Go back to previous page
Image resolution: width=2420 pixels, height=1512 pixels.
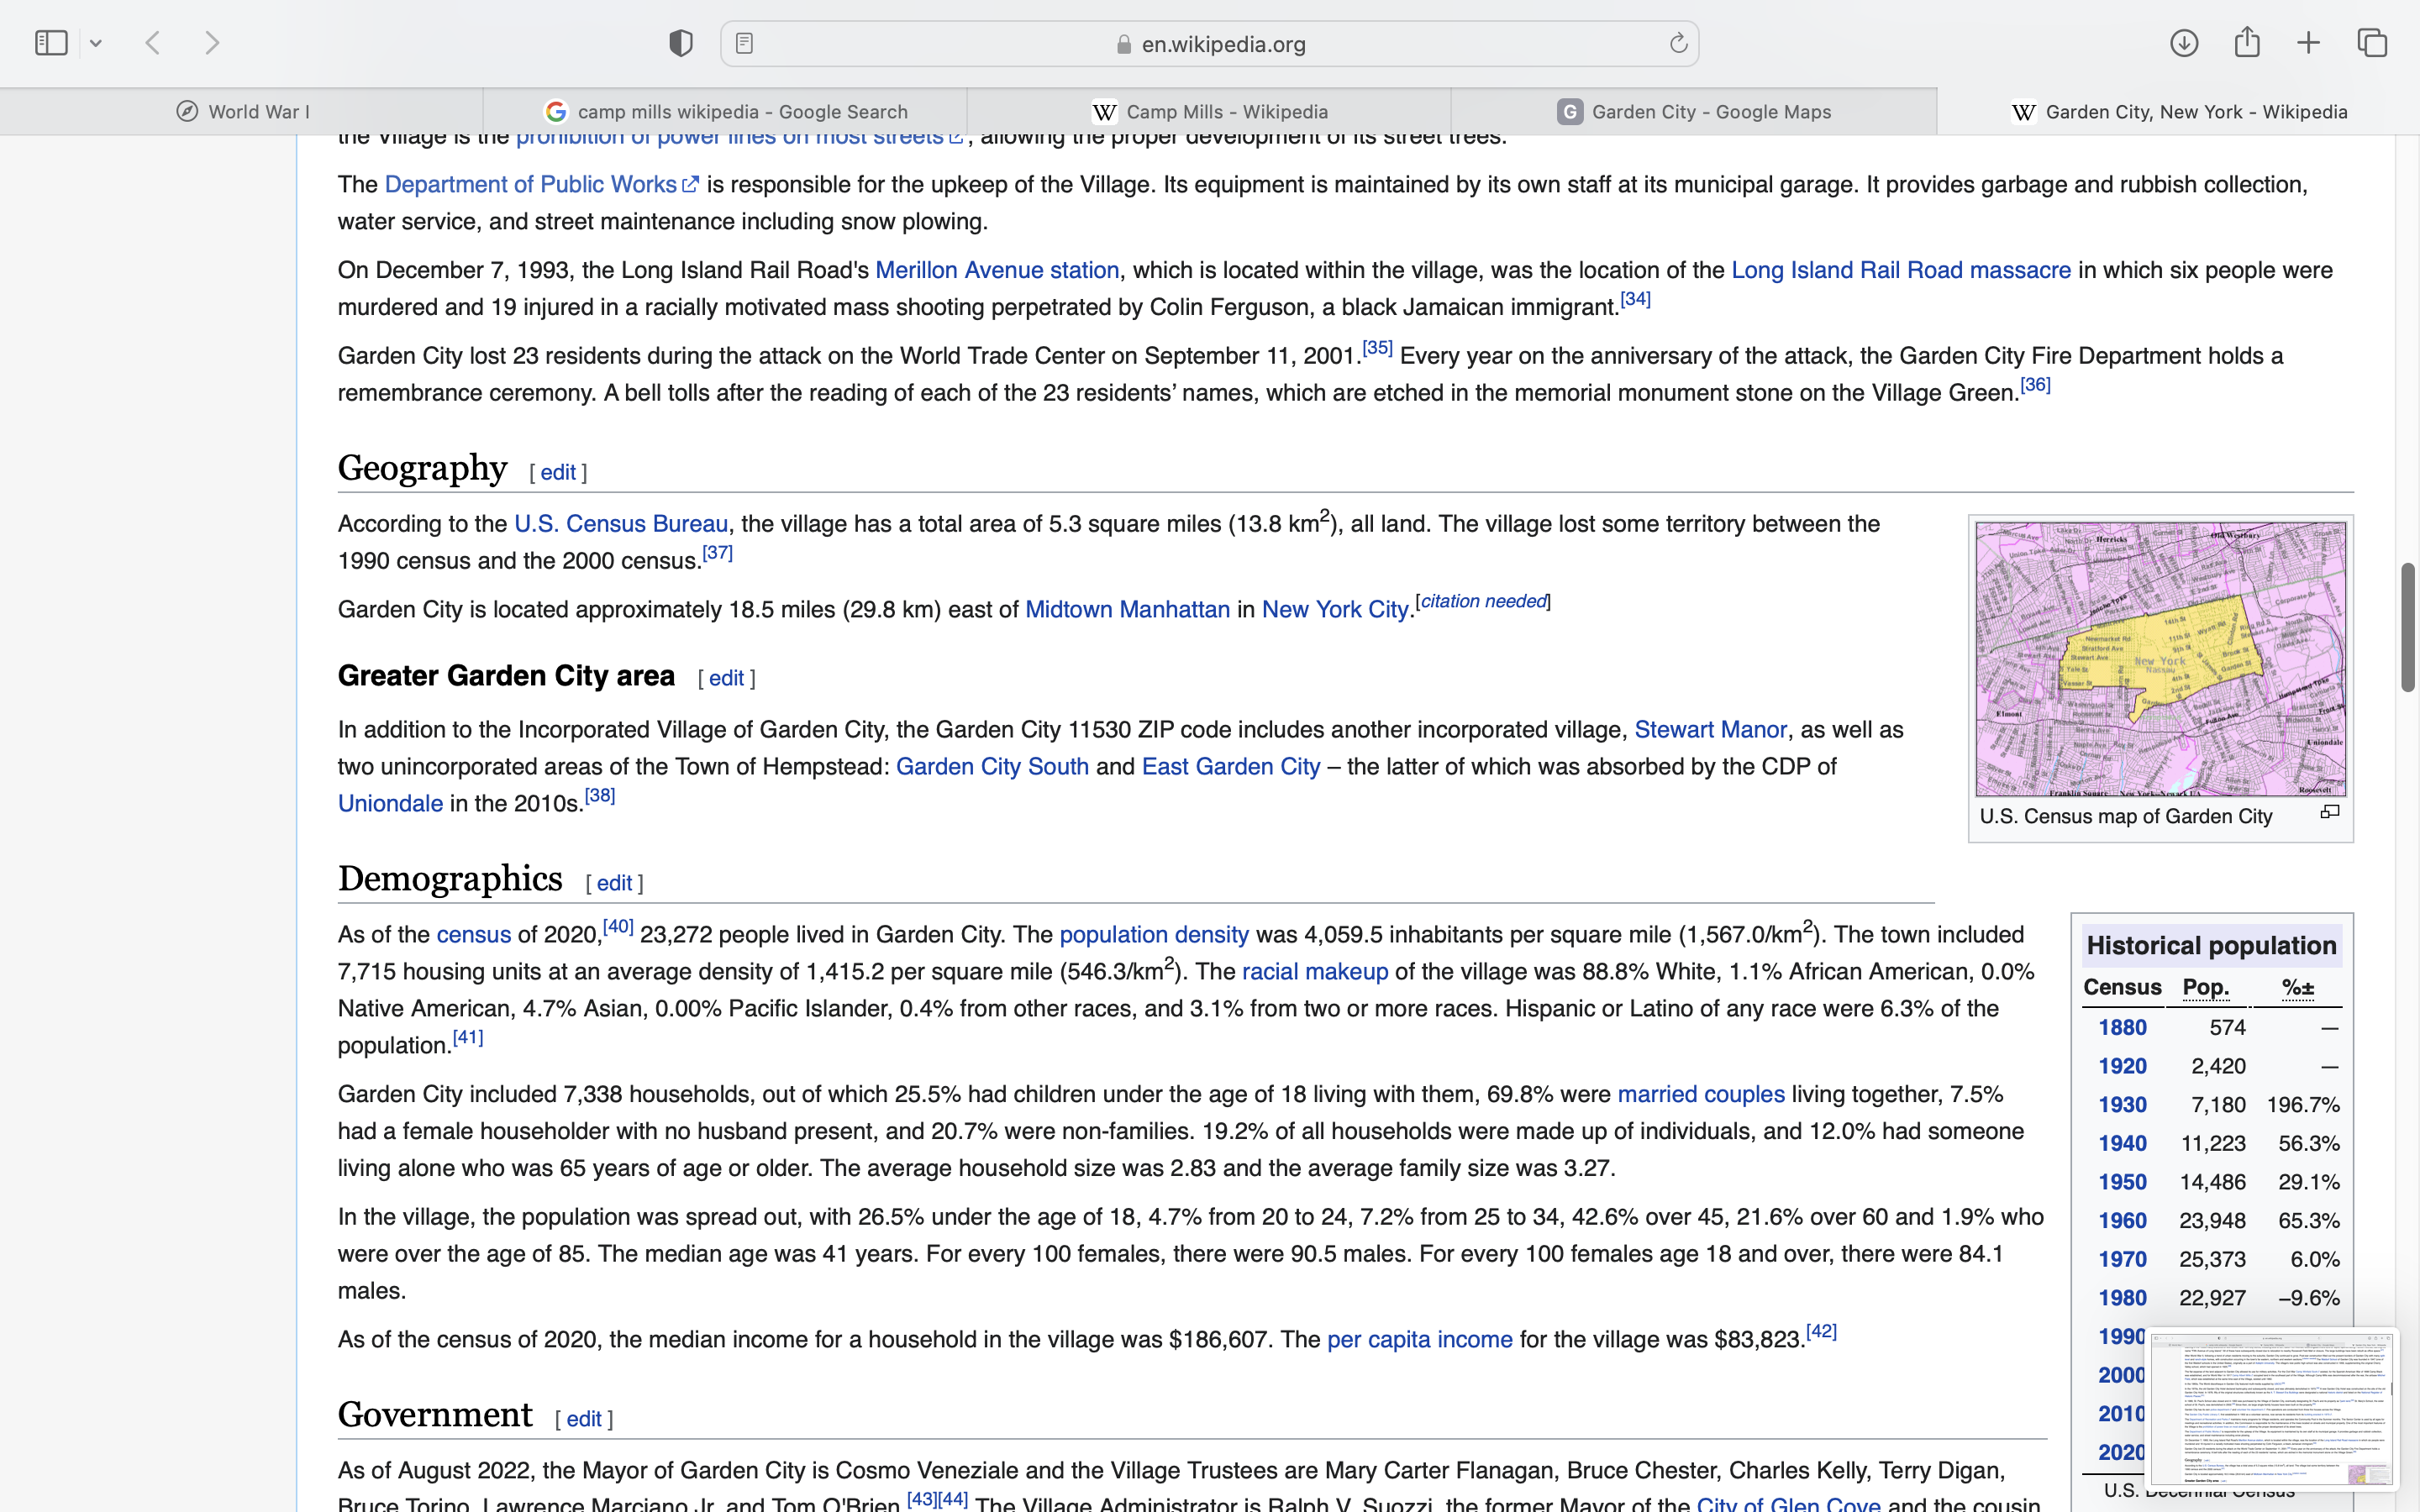click(153, 43)
